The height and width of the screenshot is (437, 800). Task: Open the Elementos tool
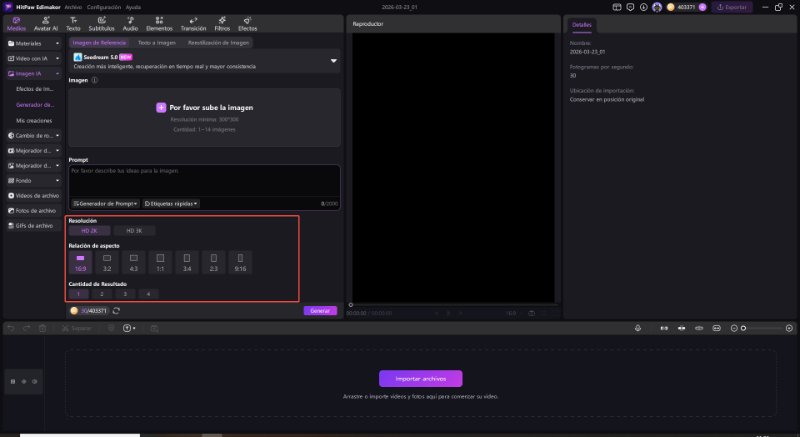click(x=159, y=24)
